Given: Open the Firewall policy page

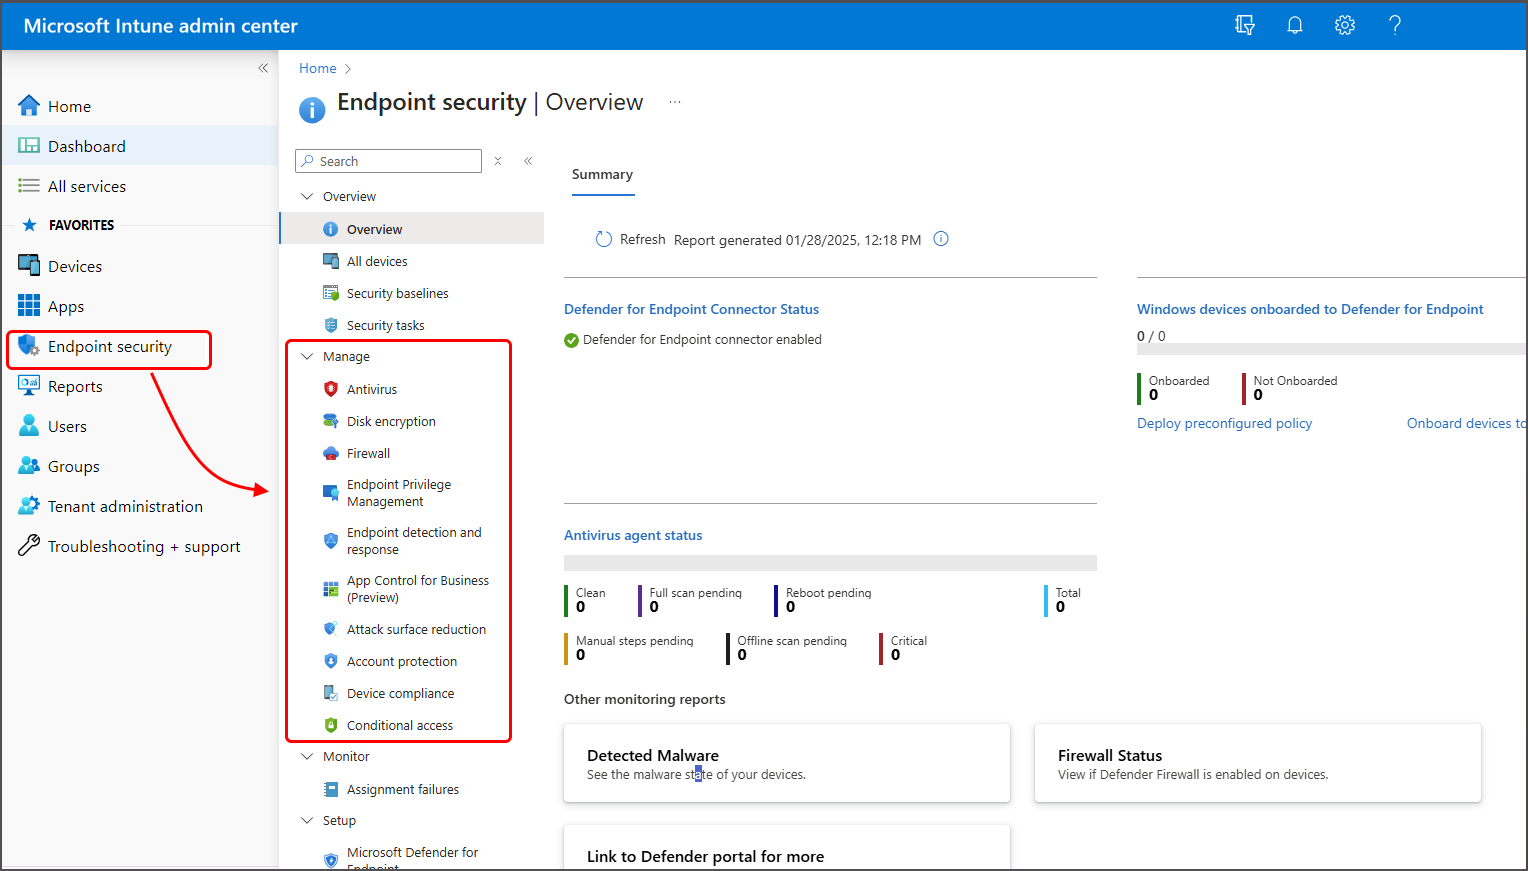Looking at the screenshot, I should [x=369, y=453].
